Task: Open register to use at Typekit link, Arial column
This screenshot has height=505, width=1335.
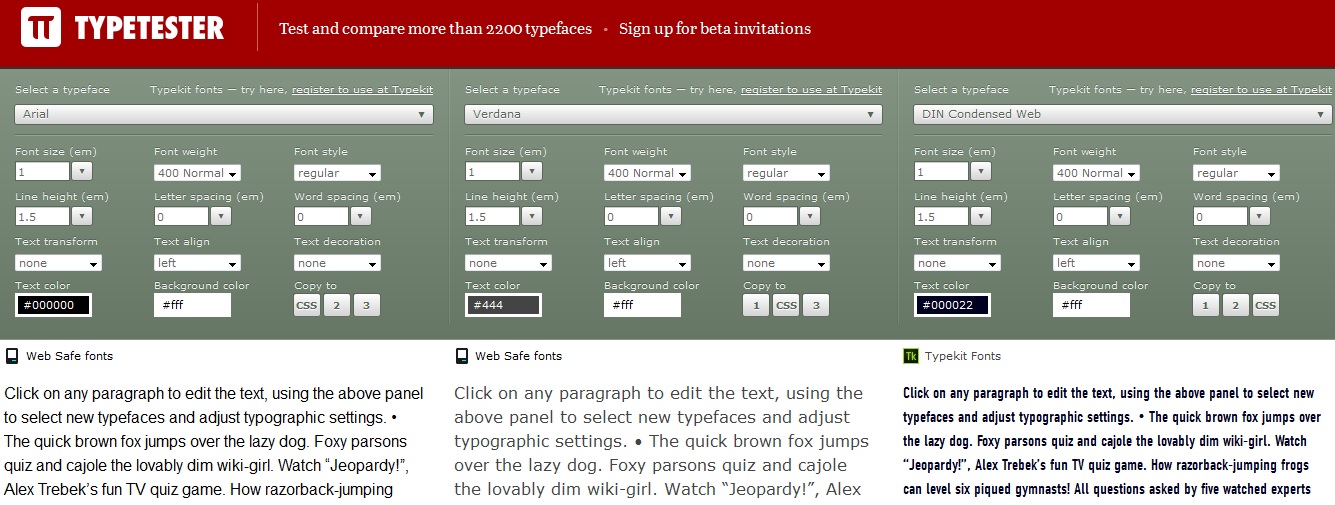Action: (362, 90)
